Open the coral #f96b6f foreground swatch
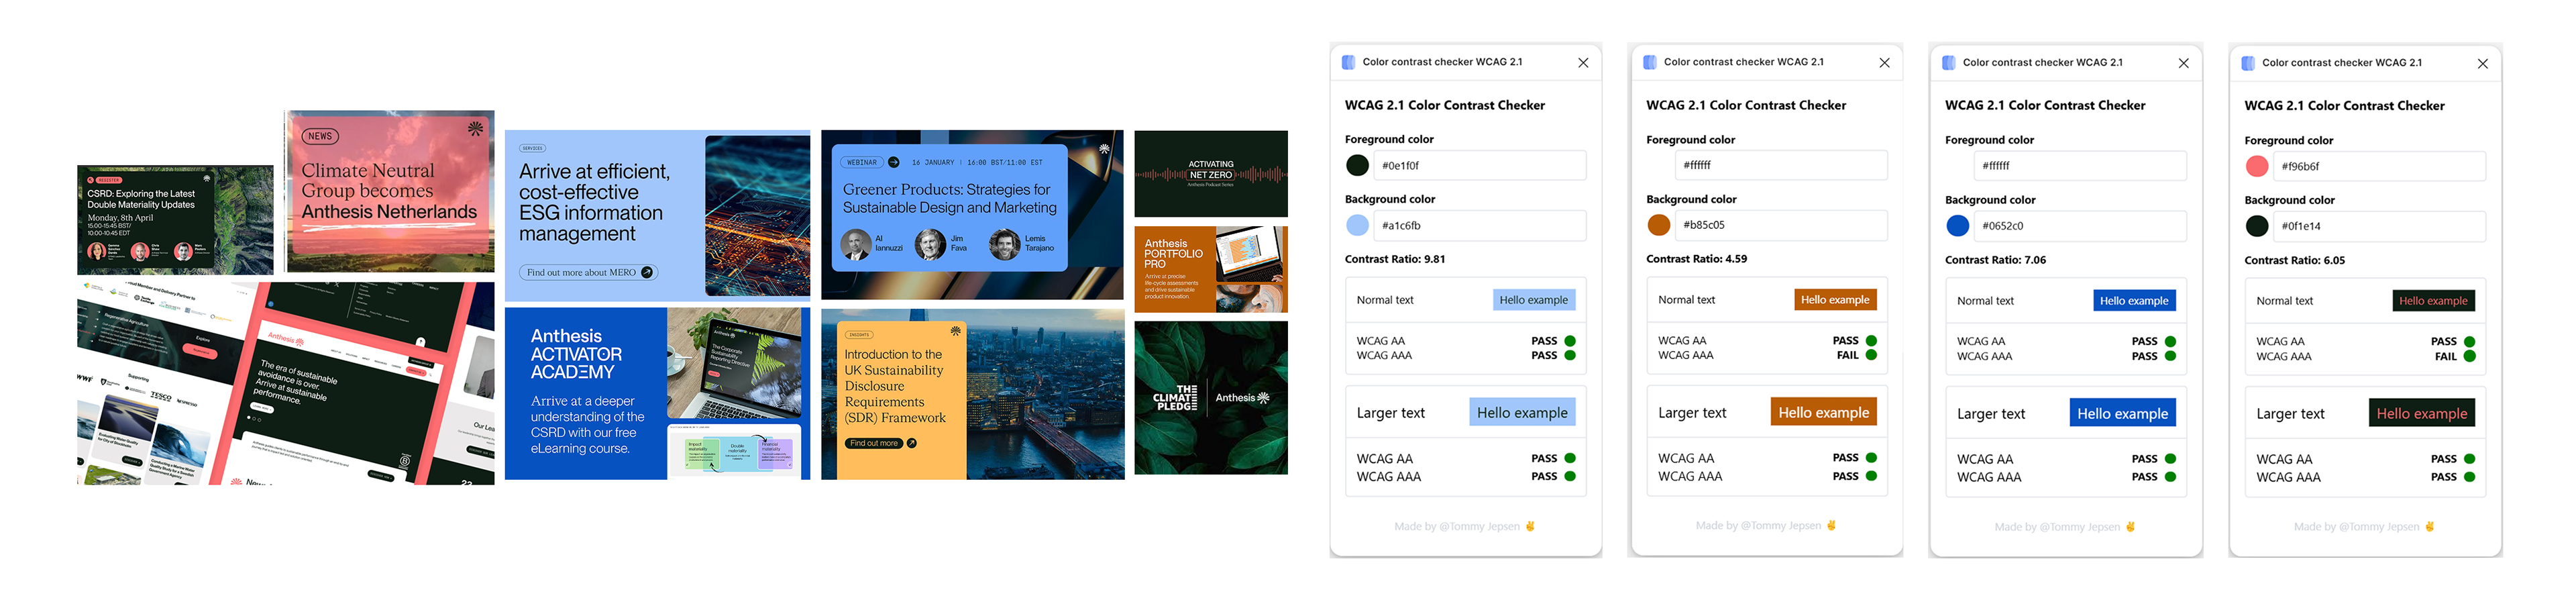2576x600 pixels. [2257, 166]
